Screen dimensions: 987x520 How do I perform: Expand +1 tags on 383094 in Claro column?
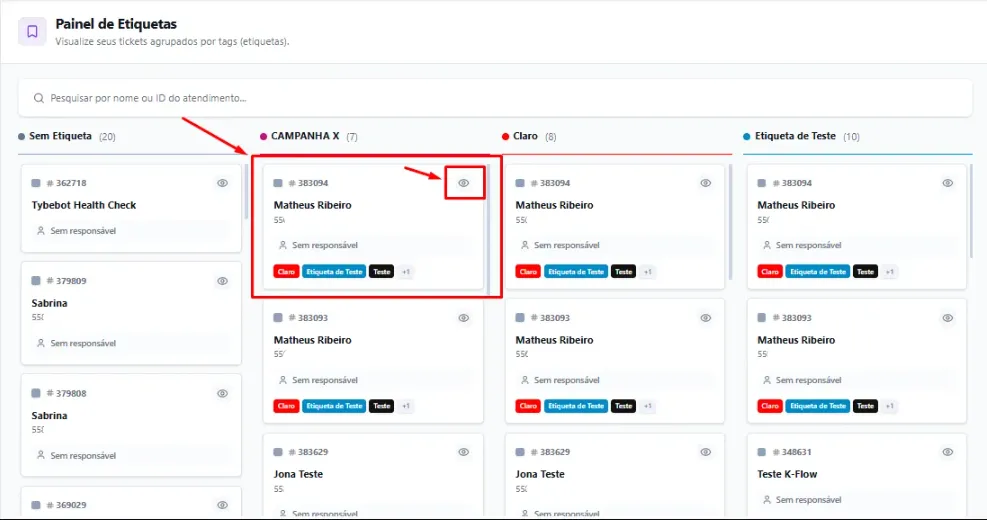coord(648,272)
